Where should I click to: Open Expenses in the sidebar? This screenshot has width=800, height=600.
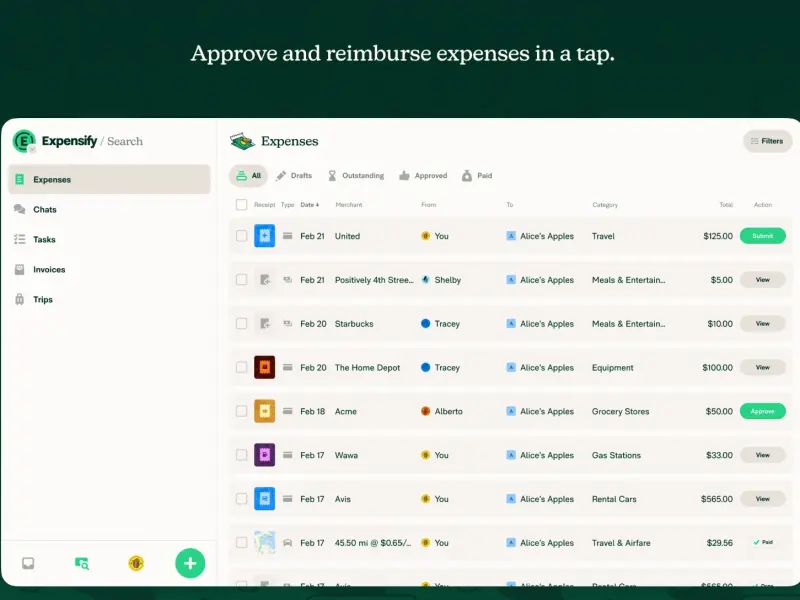[x=109, y=179]
